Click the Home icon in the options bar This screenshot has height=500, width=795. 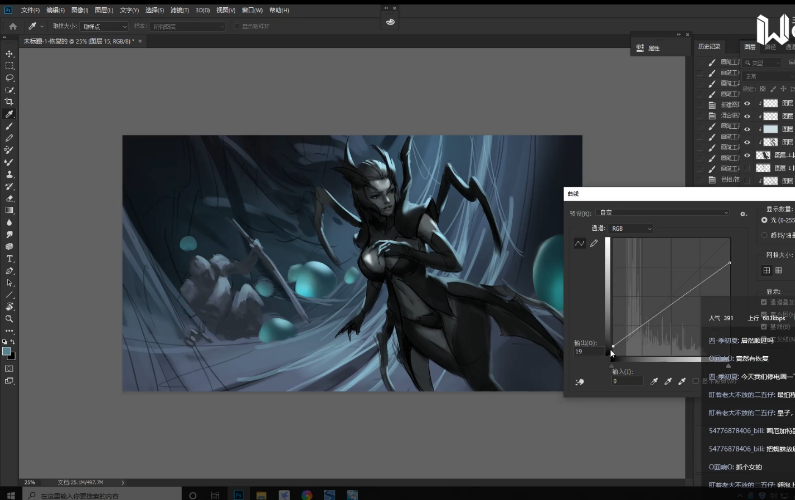tap(13, 26)
